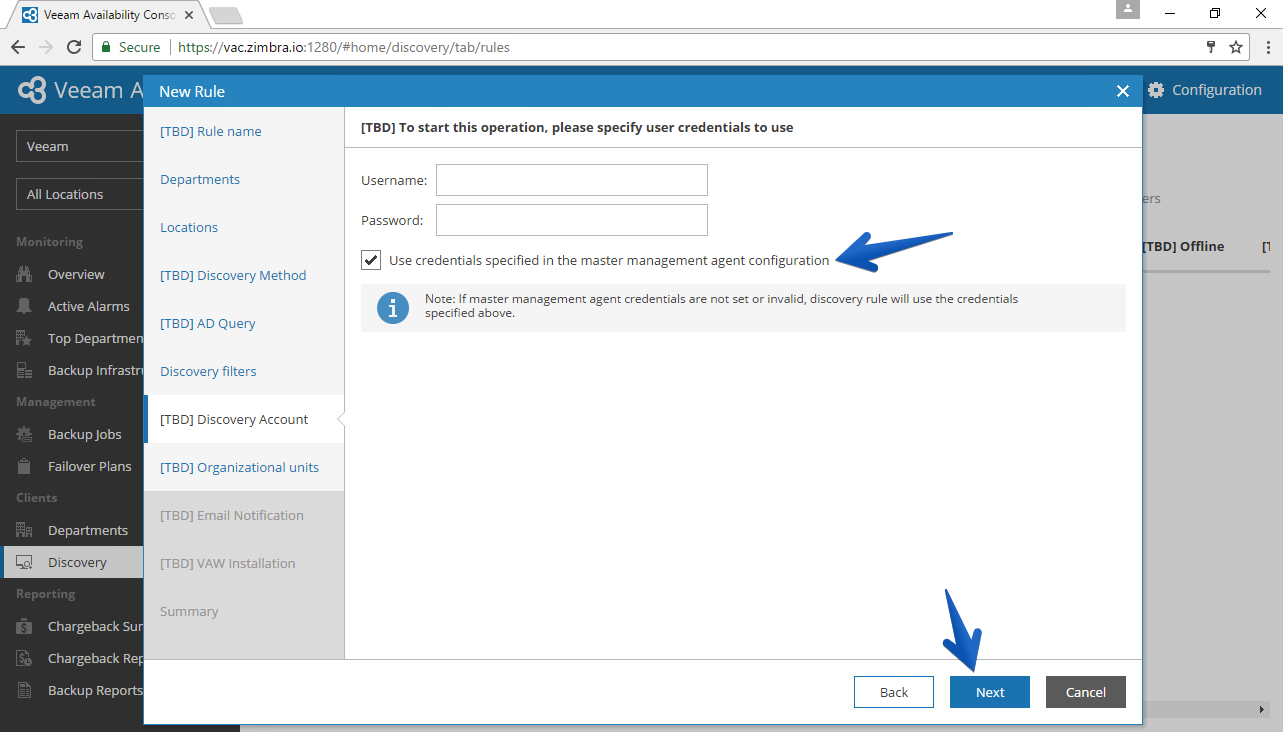
Task: Click the Back button
Action: tap(894, 692)
